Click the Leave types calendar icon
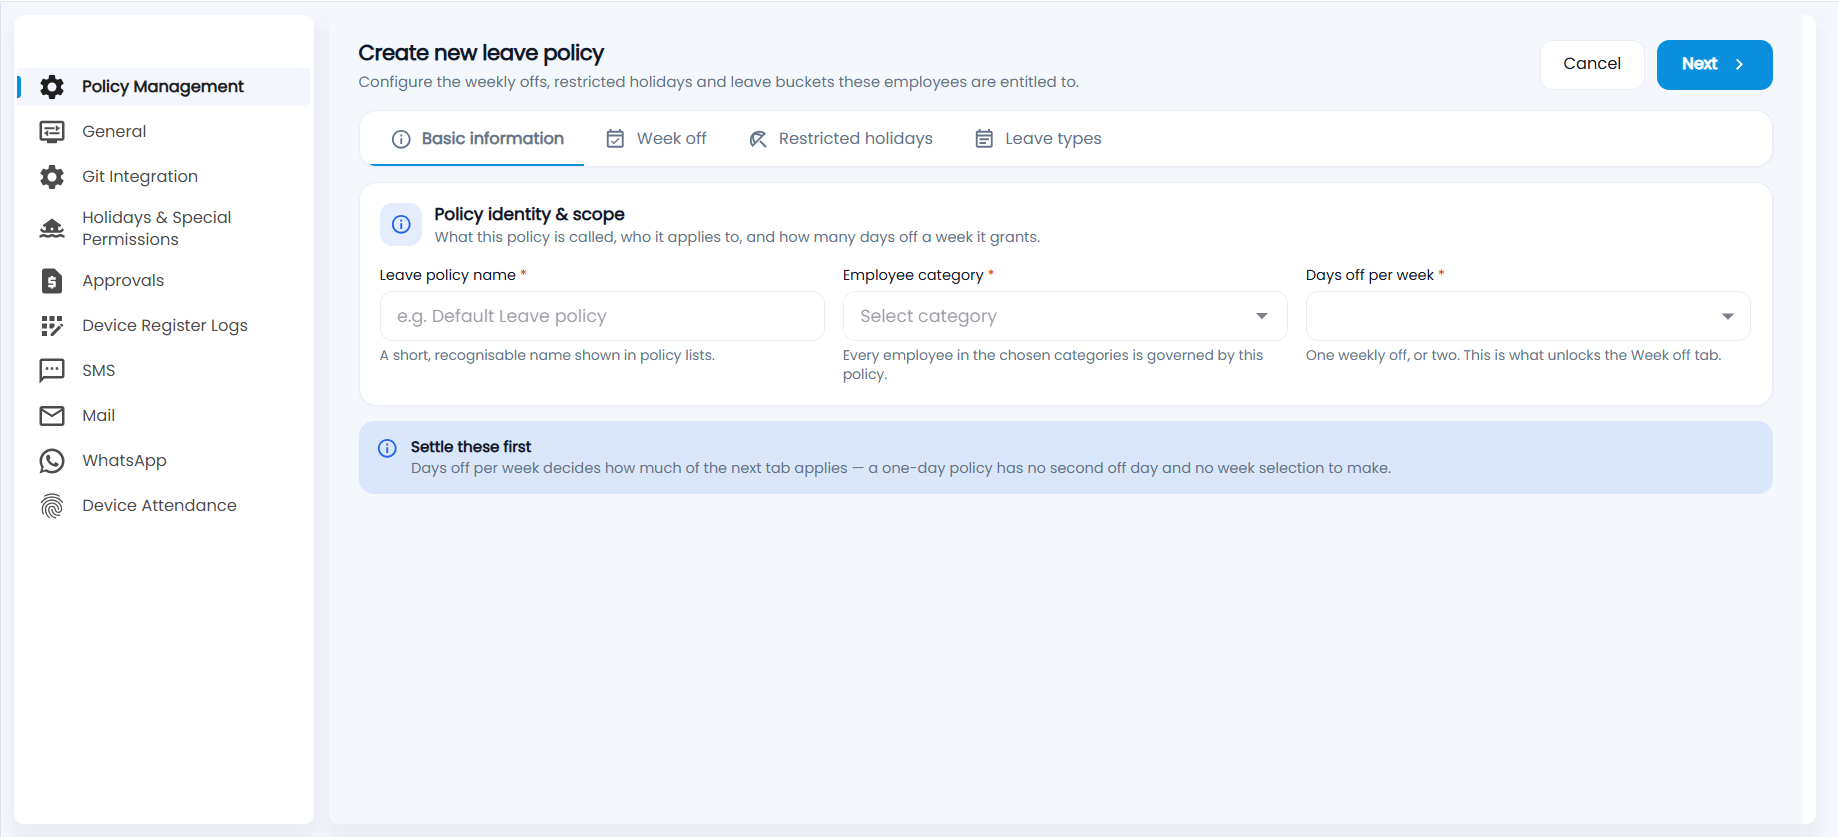Screen dimensions: 1838x837 coord(984,139)
